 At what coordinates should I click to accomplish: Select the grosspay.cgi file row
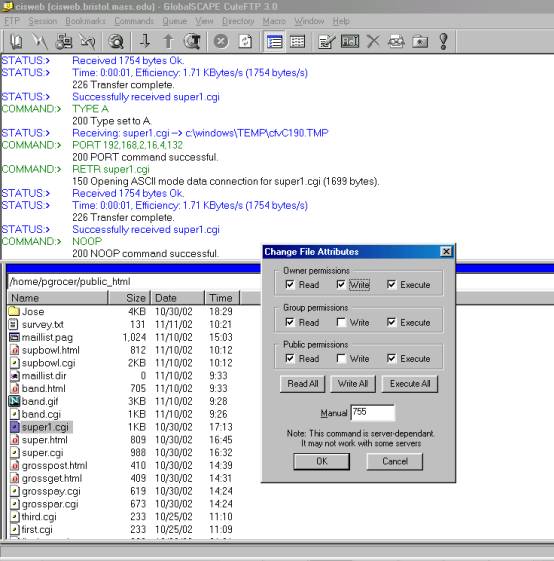coord(122,491)
